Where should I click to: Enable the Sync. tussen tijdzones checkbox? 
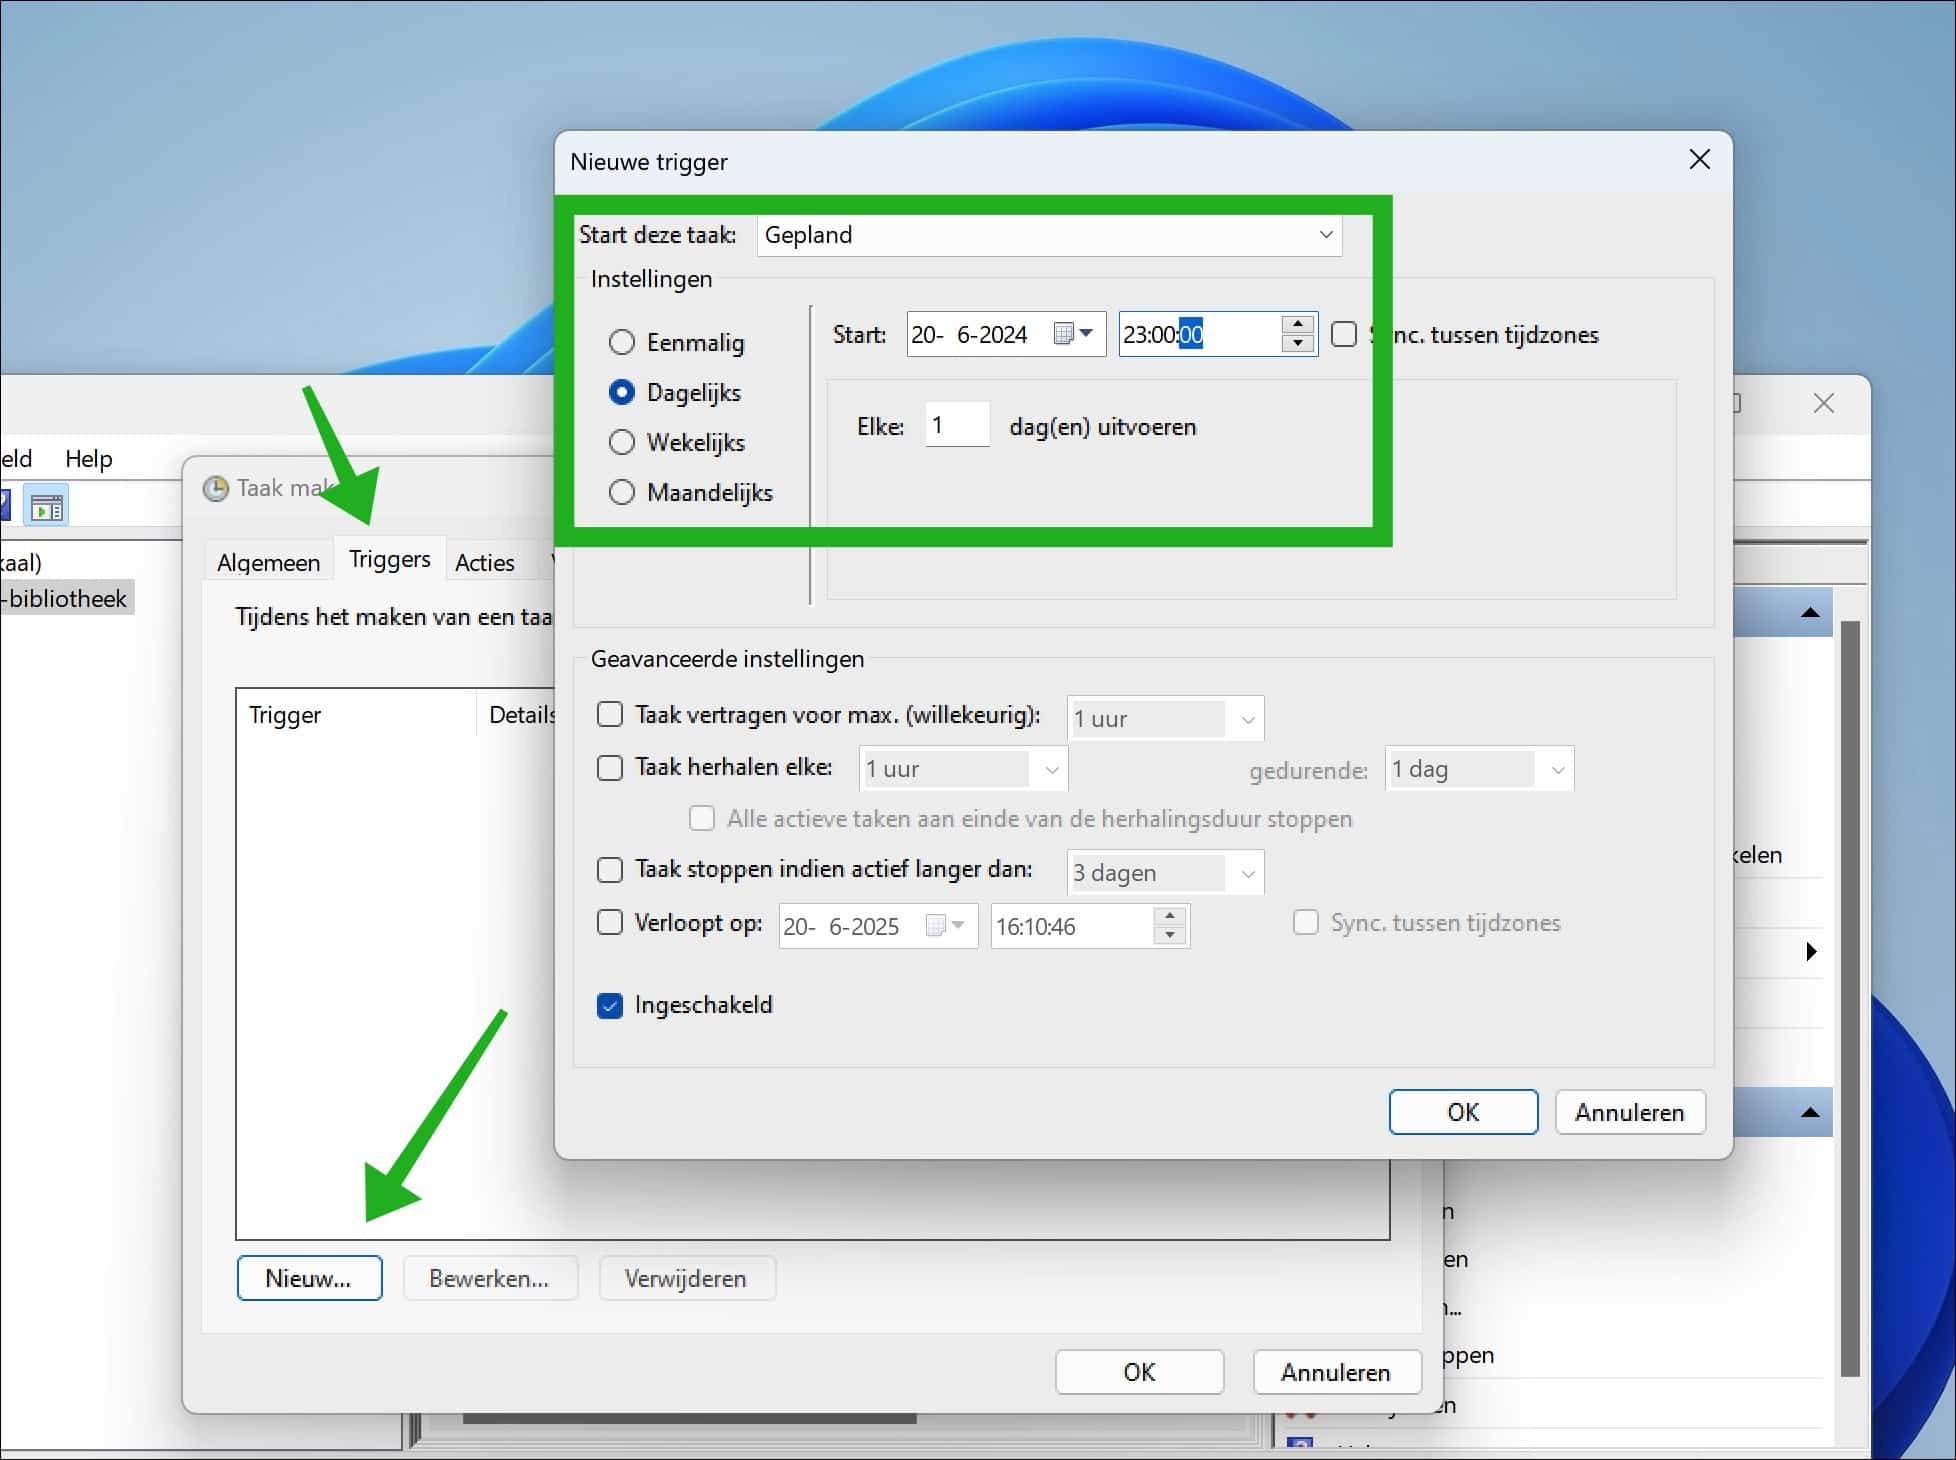pos(1343,334)
